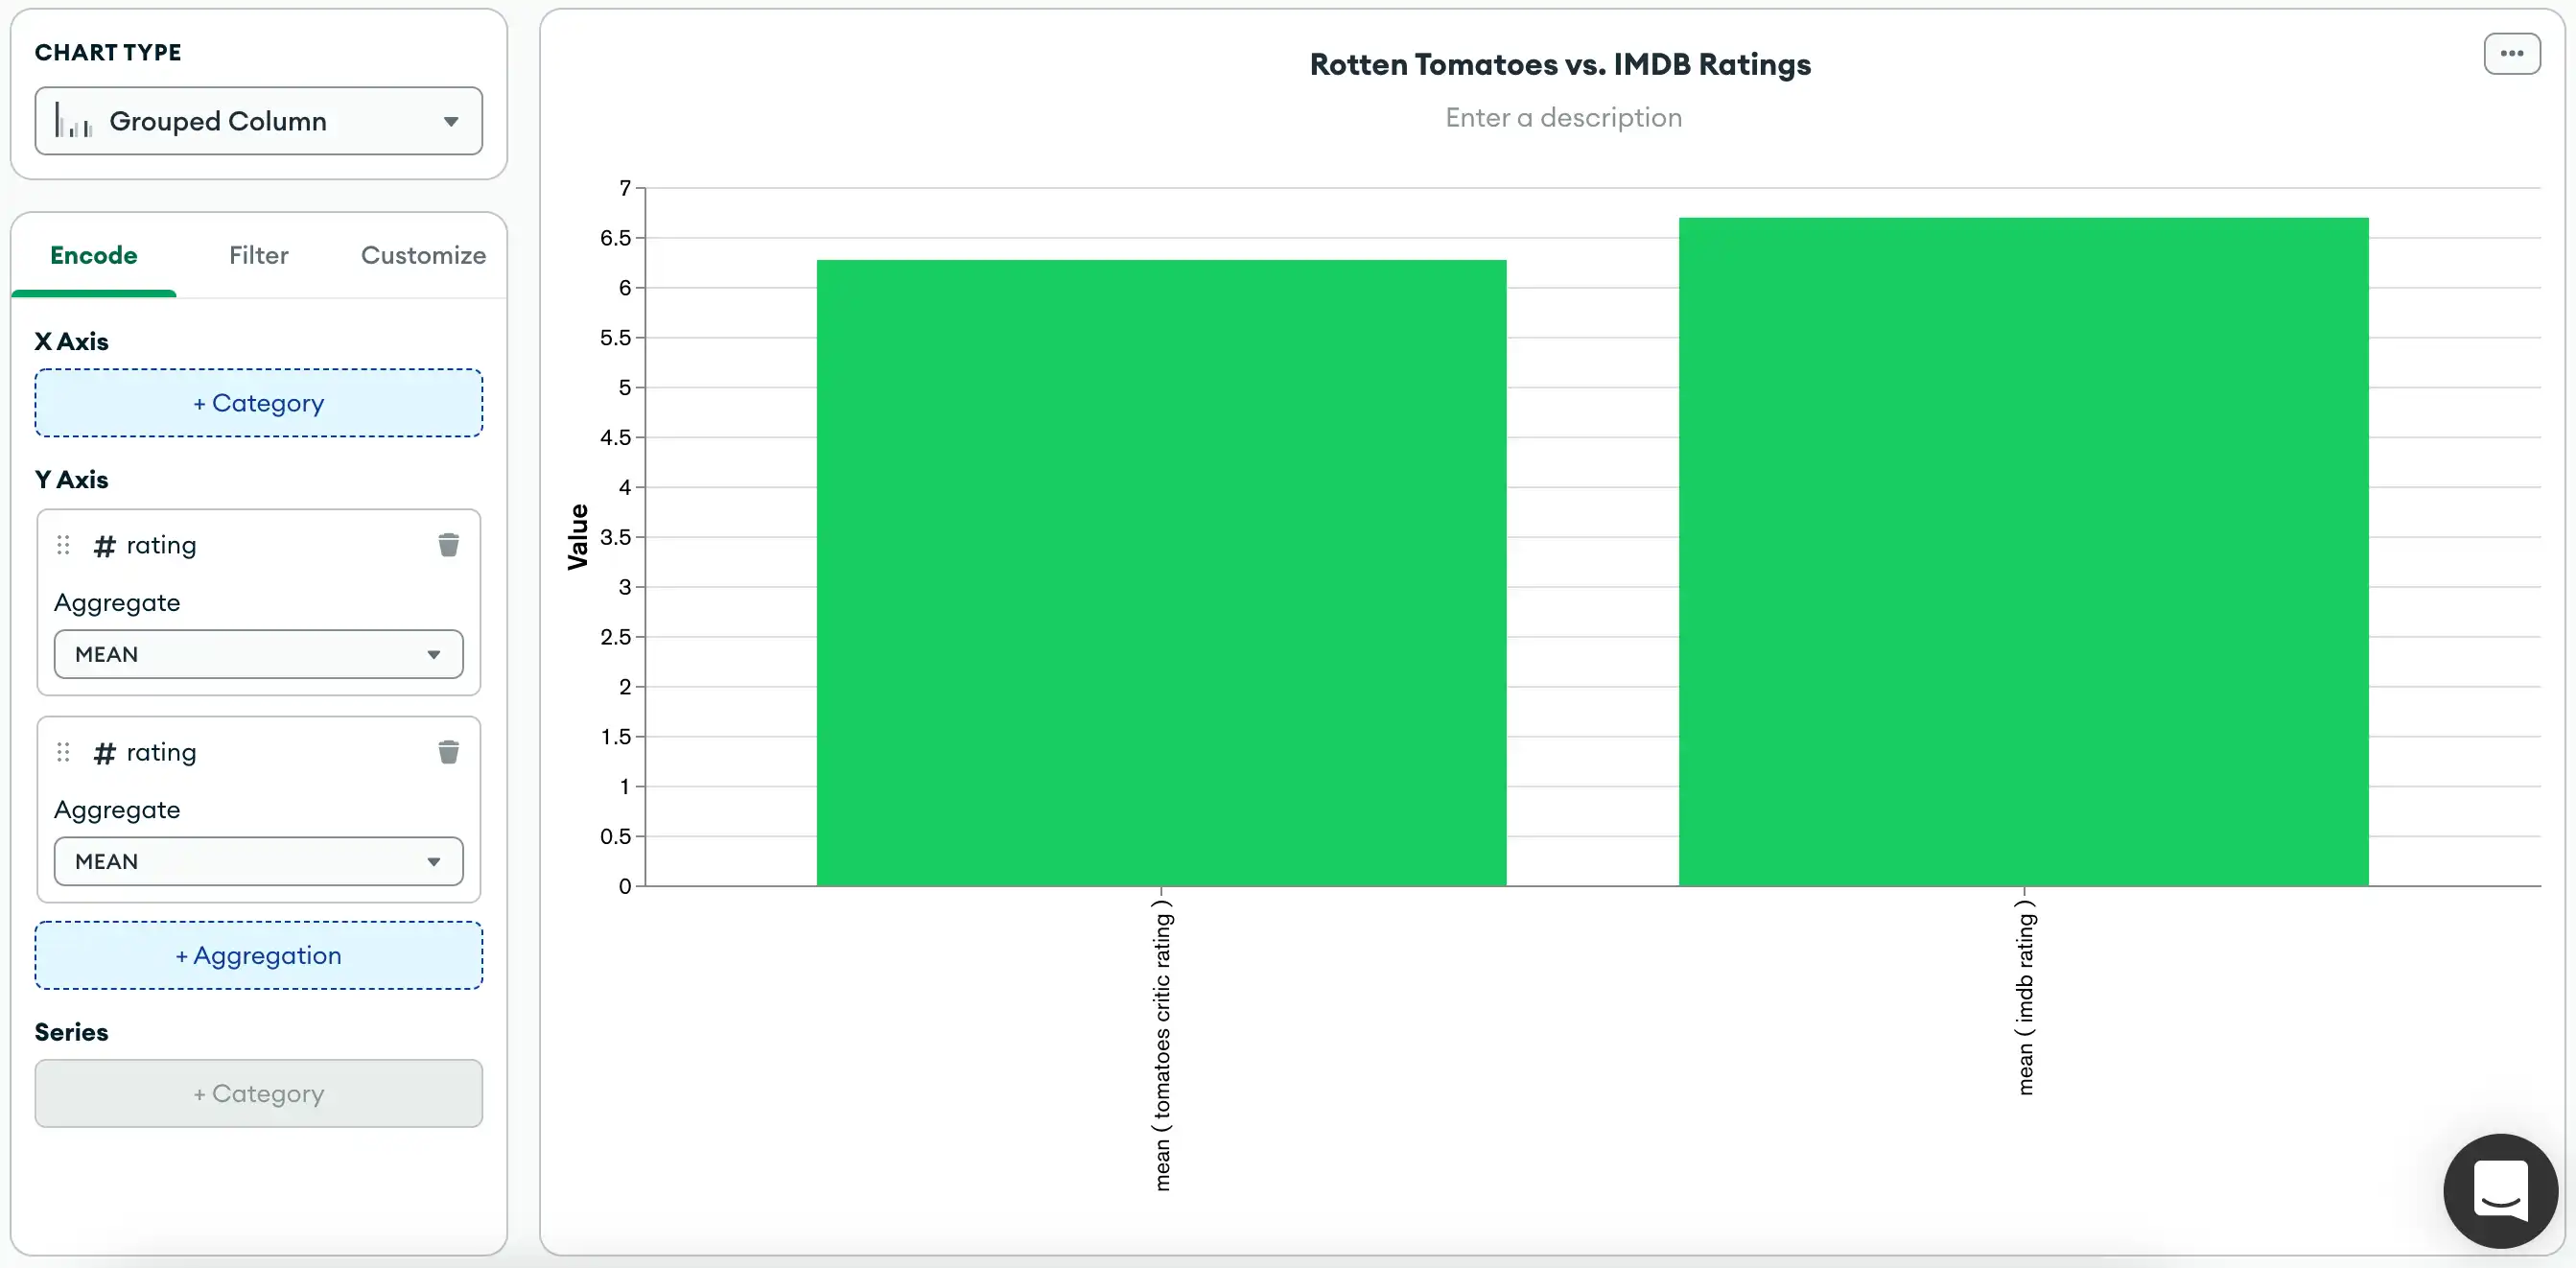Click the Add Category button for X Axis

coord(258,403)
